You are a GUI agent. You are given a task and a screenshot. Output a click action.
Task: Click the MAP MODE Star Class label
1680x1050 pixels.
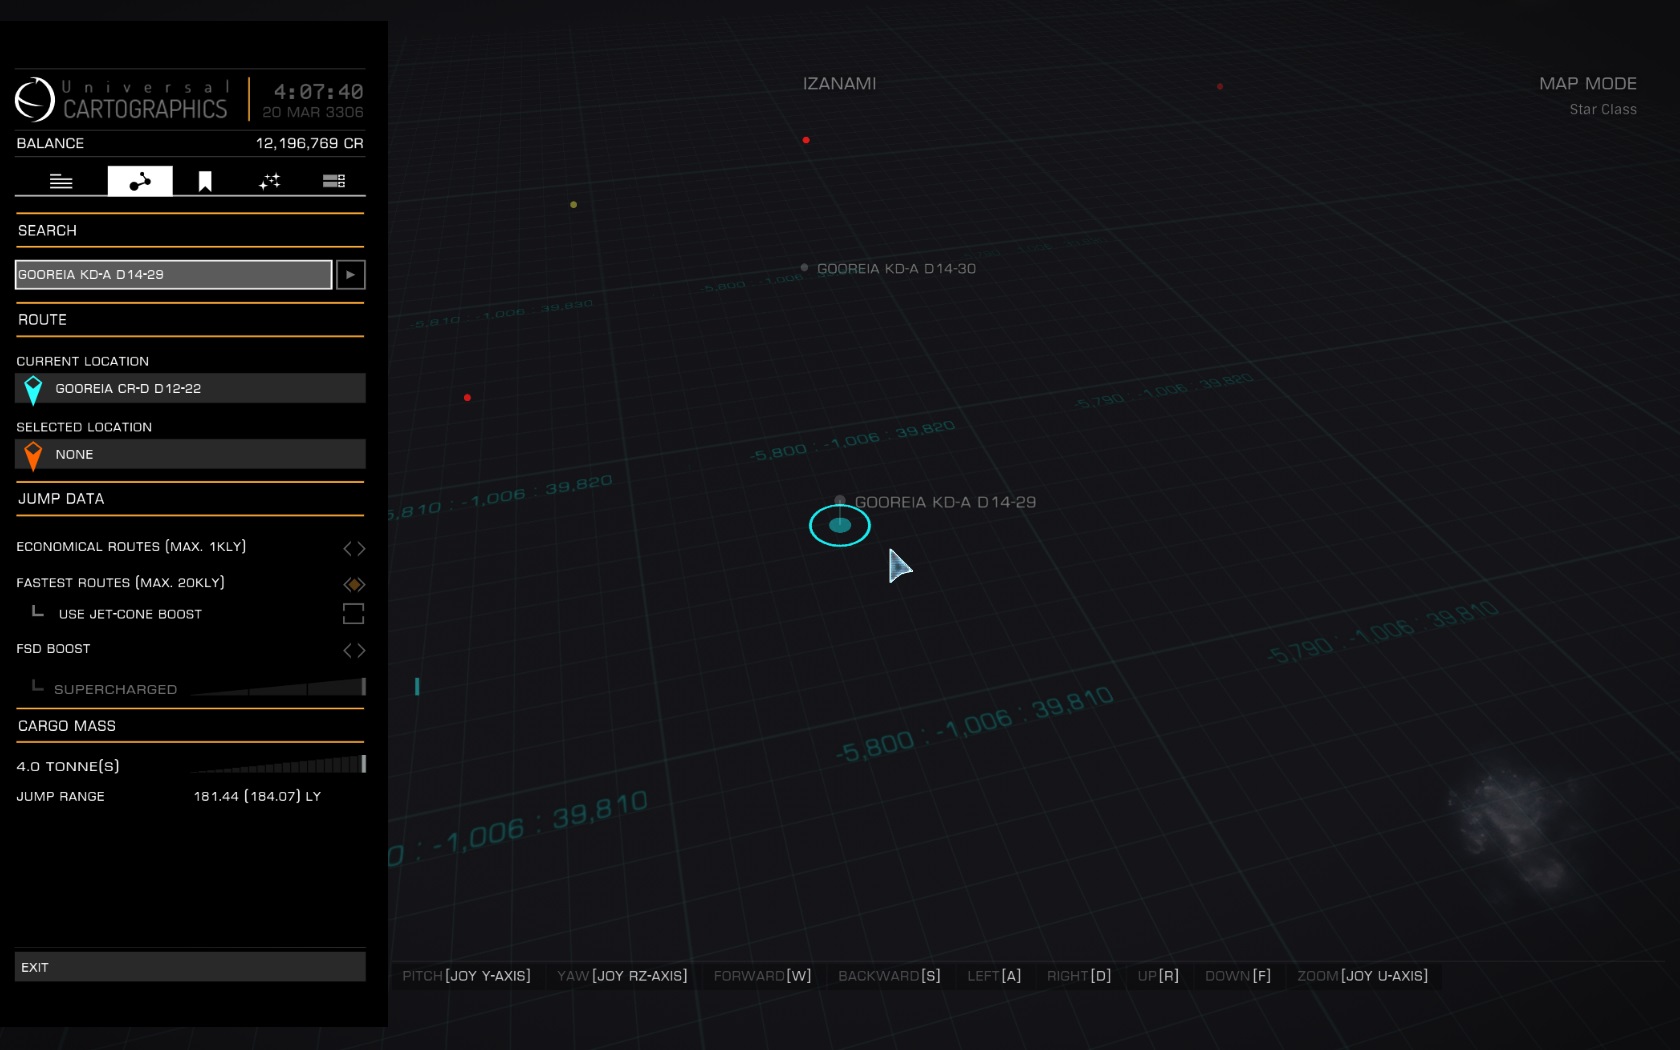(1602, 110)
